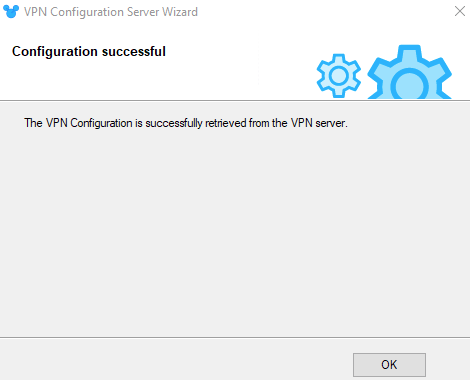Close the VPN Configuration Server Wizard window
Screen dimensions: 470x380
[460, 11]
